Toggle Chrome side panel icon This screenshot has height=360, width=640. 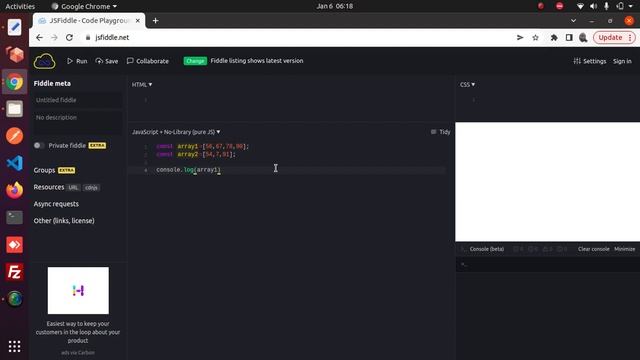569,38
